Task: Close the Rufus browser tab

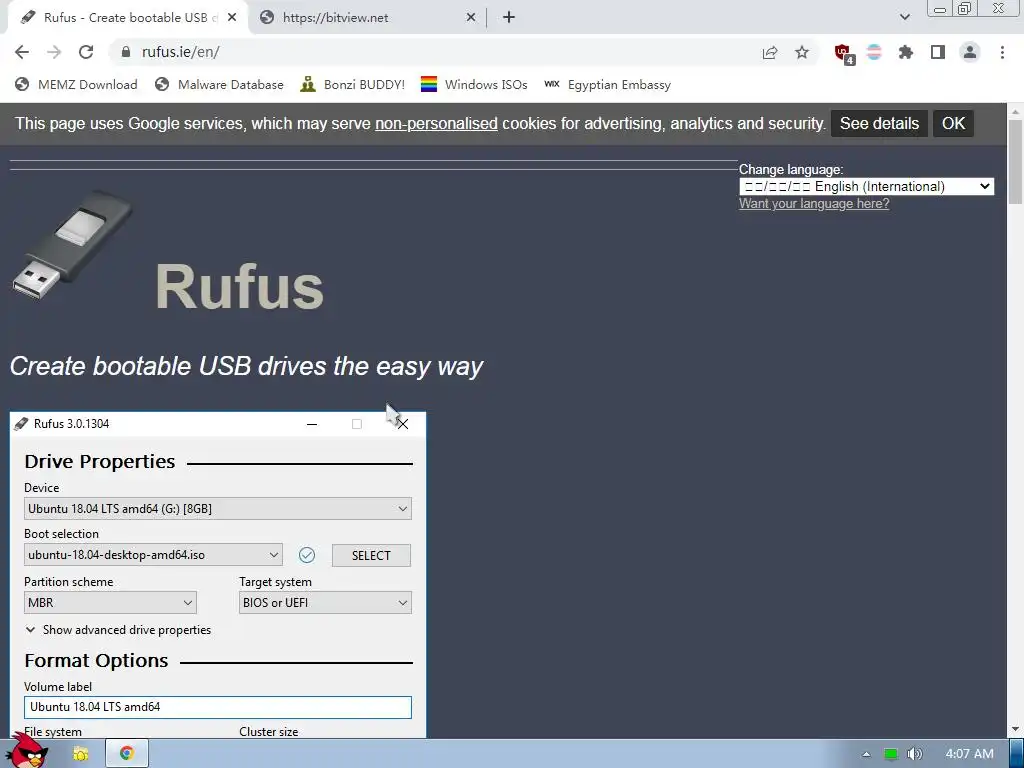Action: coord(232,18)
